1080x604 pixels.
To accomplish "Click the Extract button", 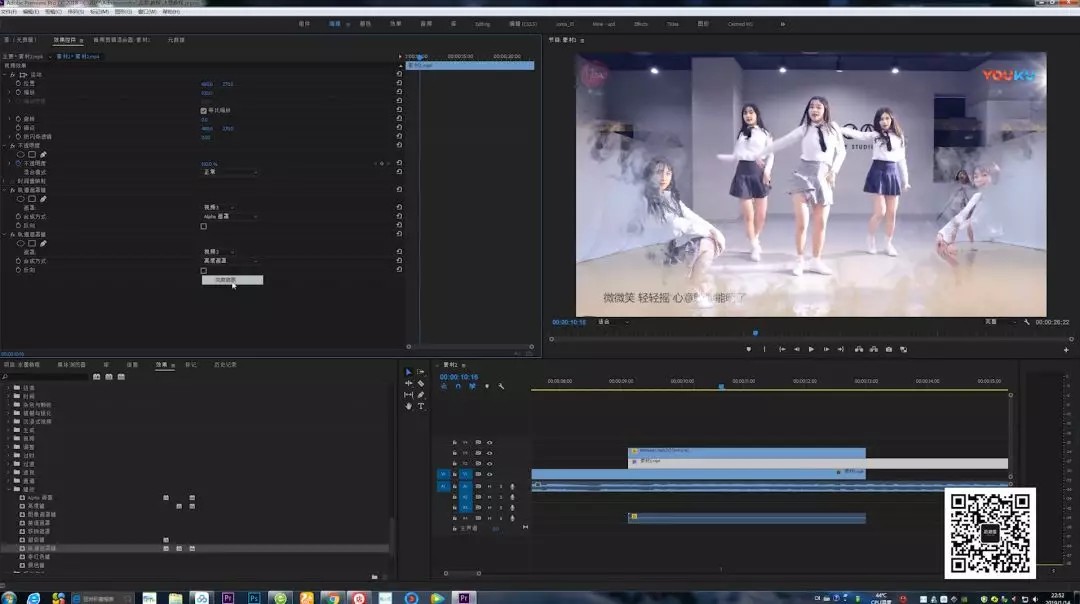I will (873, 349).
